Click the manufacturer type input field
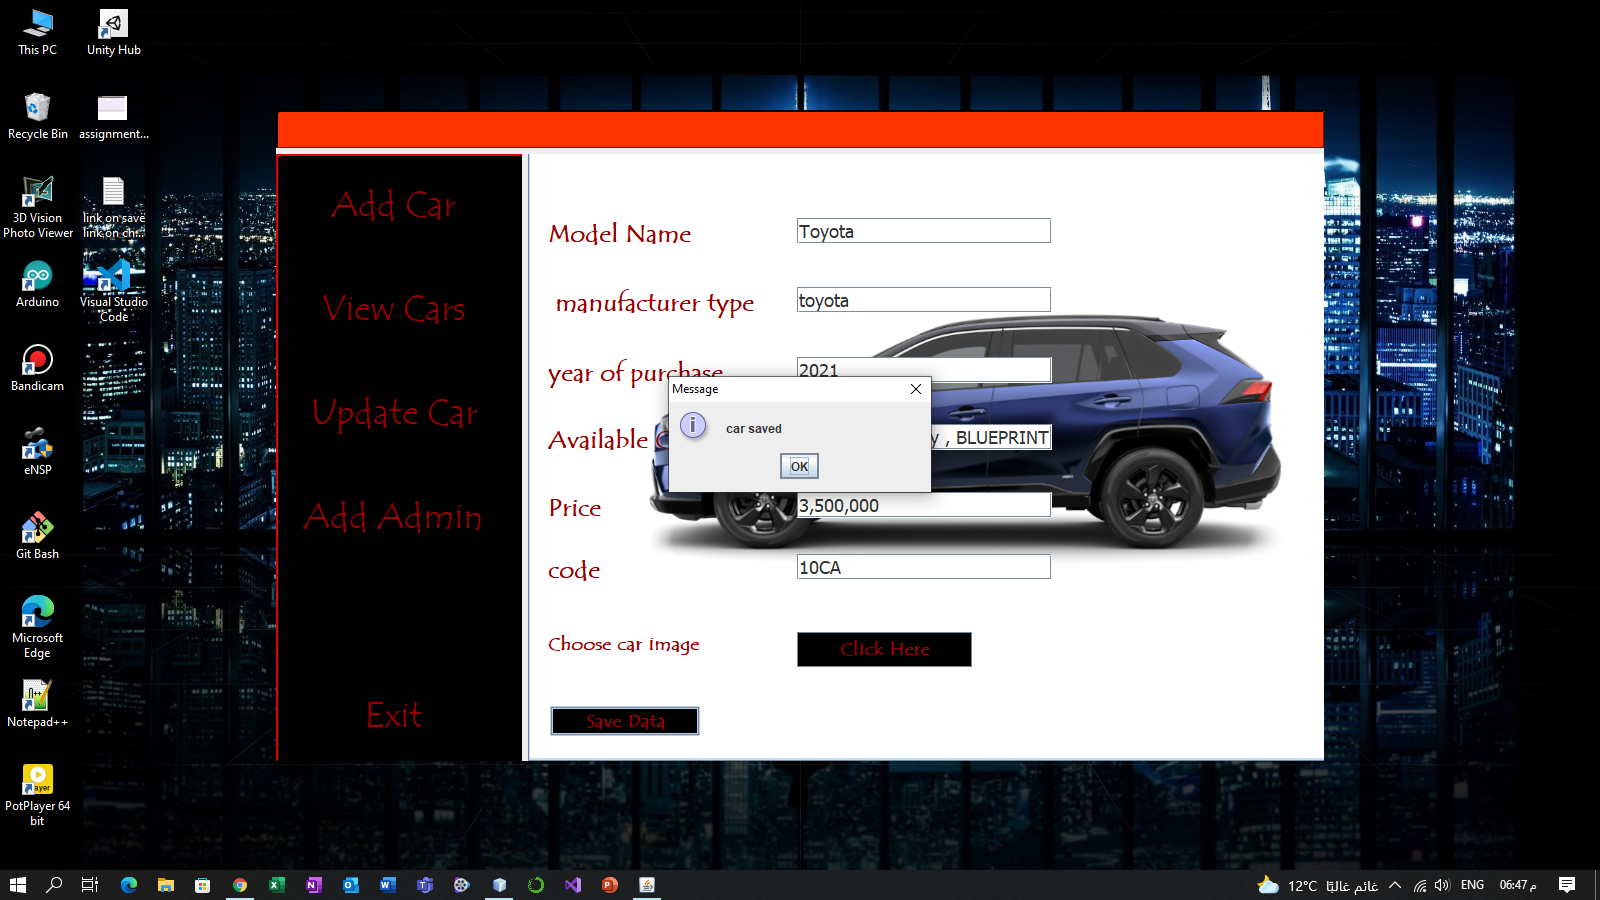Image resolution: width=1600 pixels, height=900 pixels. pyautogui.click(x=924, y=300)
